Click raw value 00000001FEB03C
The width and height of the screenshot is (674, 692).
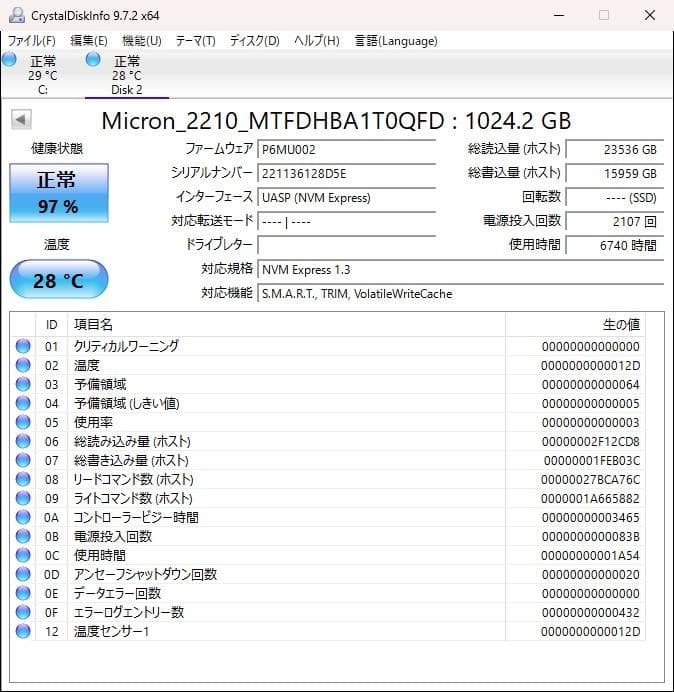591,461
